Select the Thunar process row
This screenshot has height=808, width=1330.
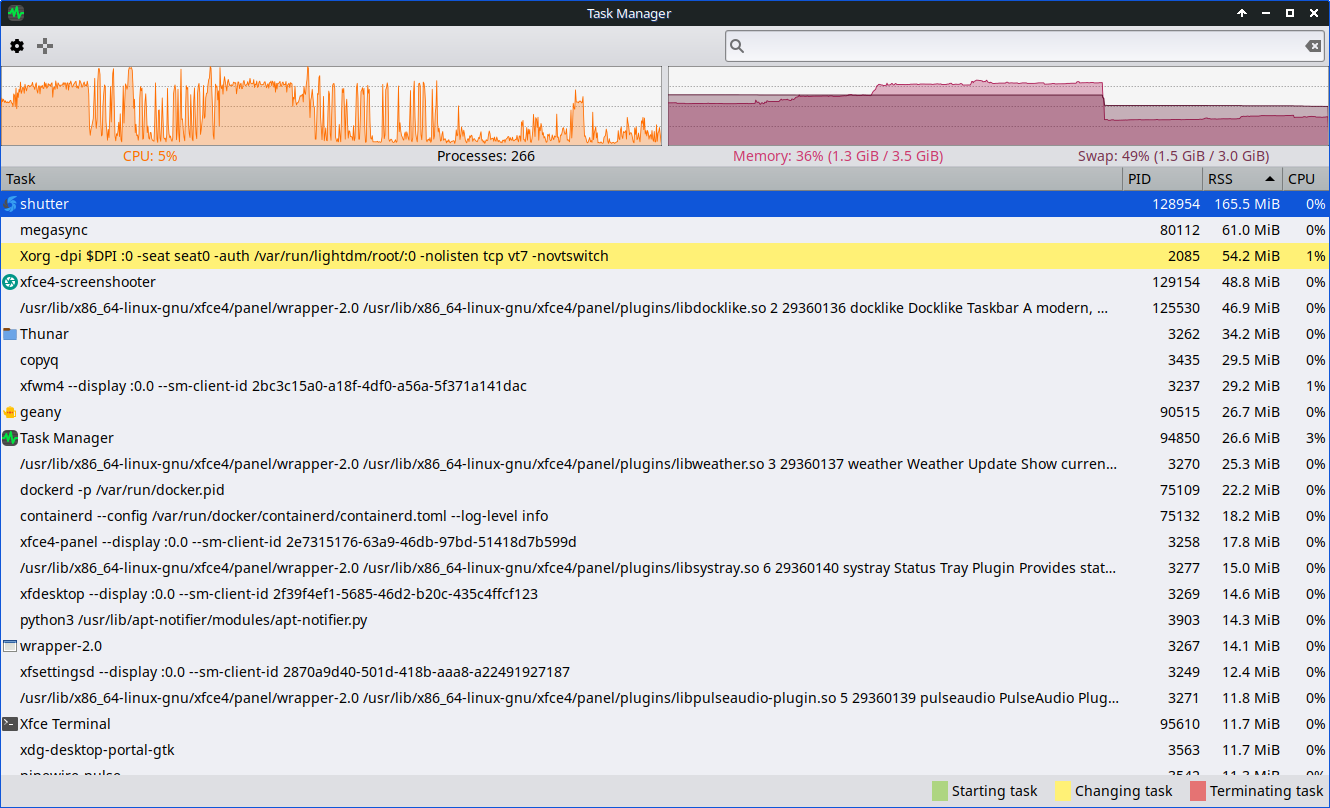pos(665,334)
